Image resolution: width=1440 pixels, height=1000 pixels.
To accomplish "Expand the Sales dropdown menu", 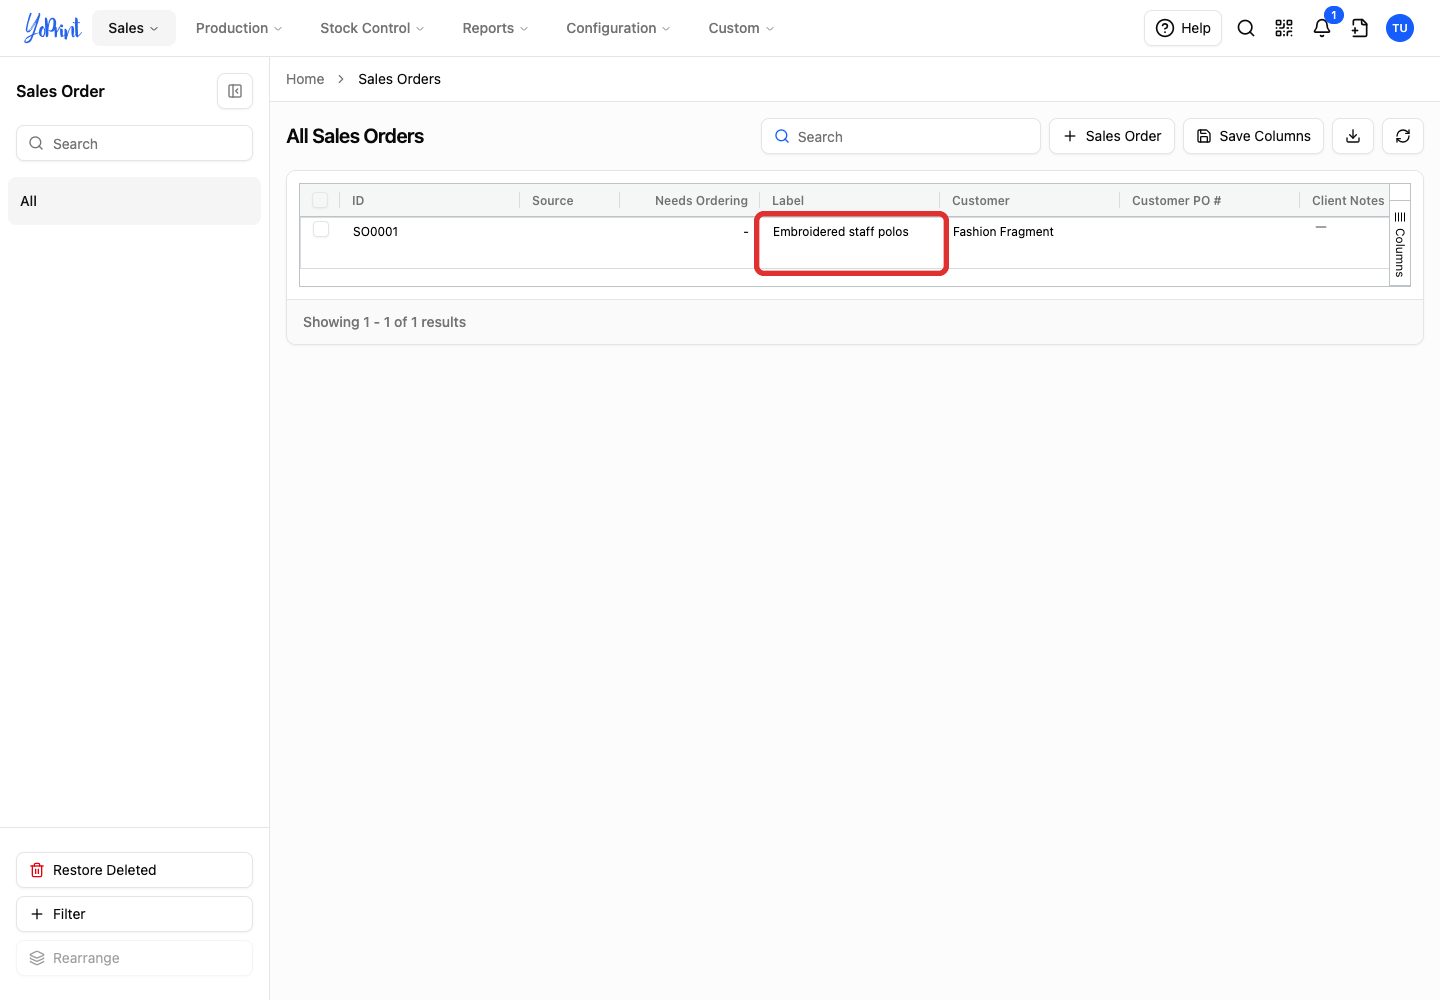I will 134,28.
